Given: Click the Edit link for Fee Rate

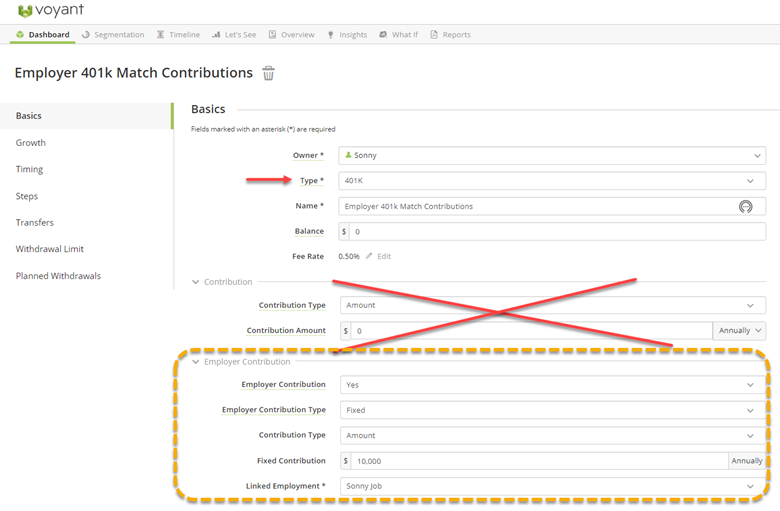Looking at the screenshot, I should click(x=384, y=256).
